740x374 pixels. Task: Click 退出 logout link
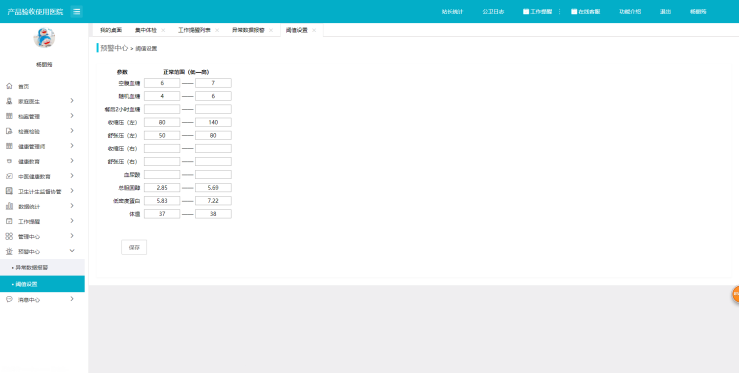coord(665,11)
